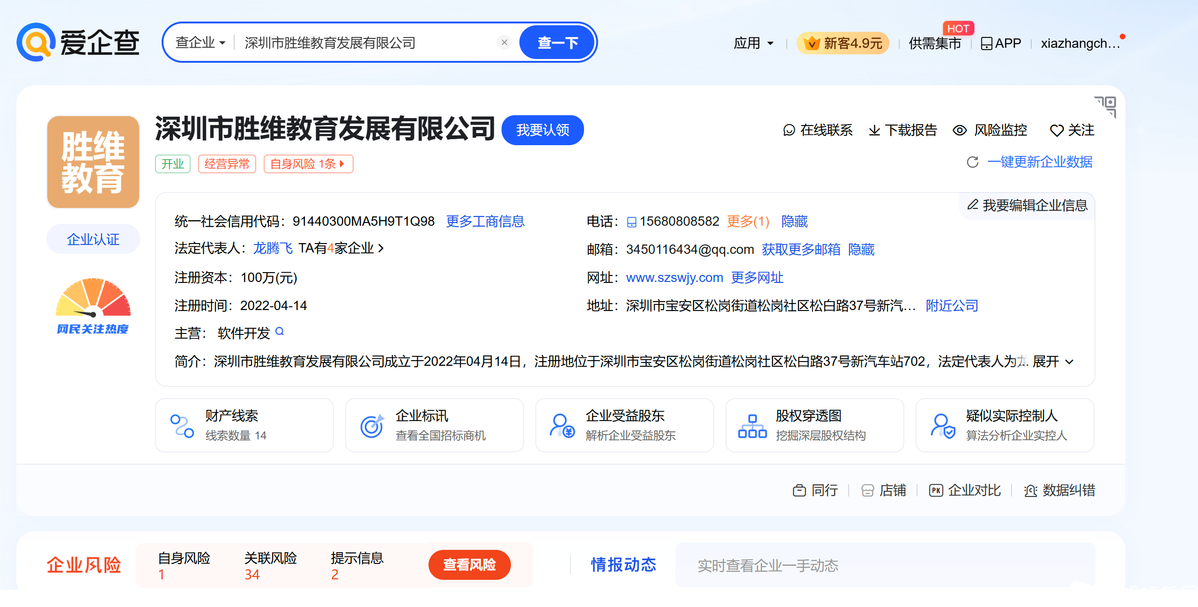Click the 财产线索 card icon
This screenshot has width=1198, height=607.
click(x=182, y=426)
